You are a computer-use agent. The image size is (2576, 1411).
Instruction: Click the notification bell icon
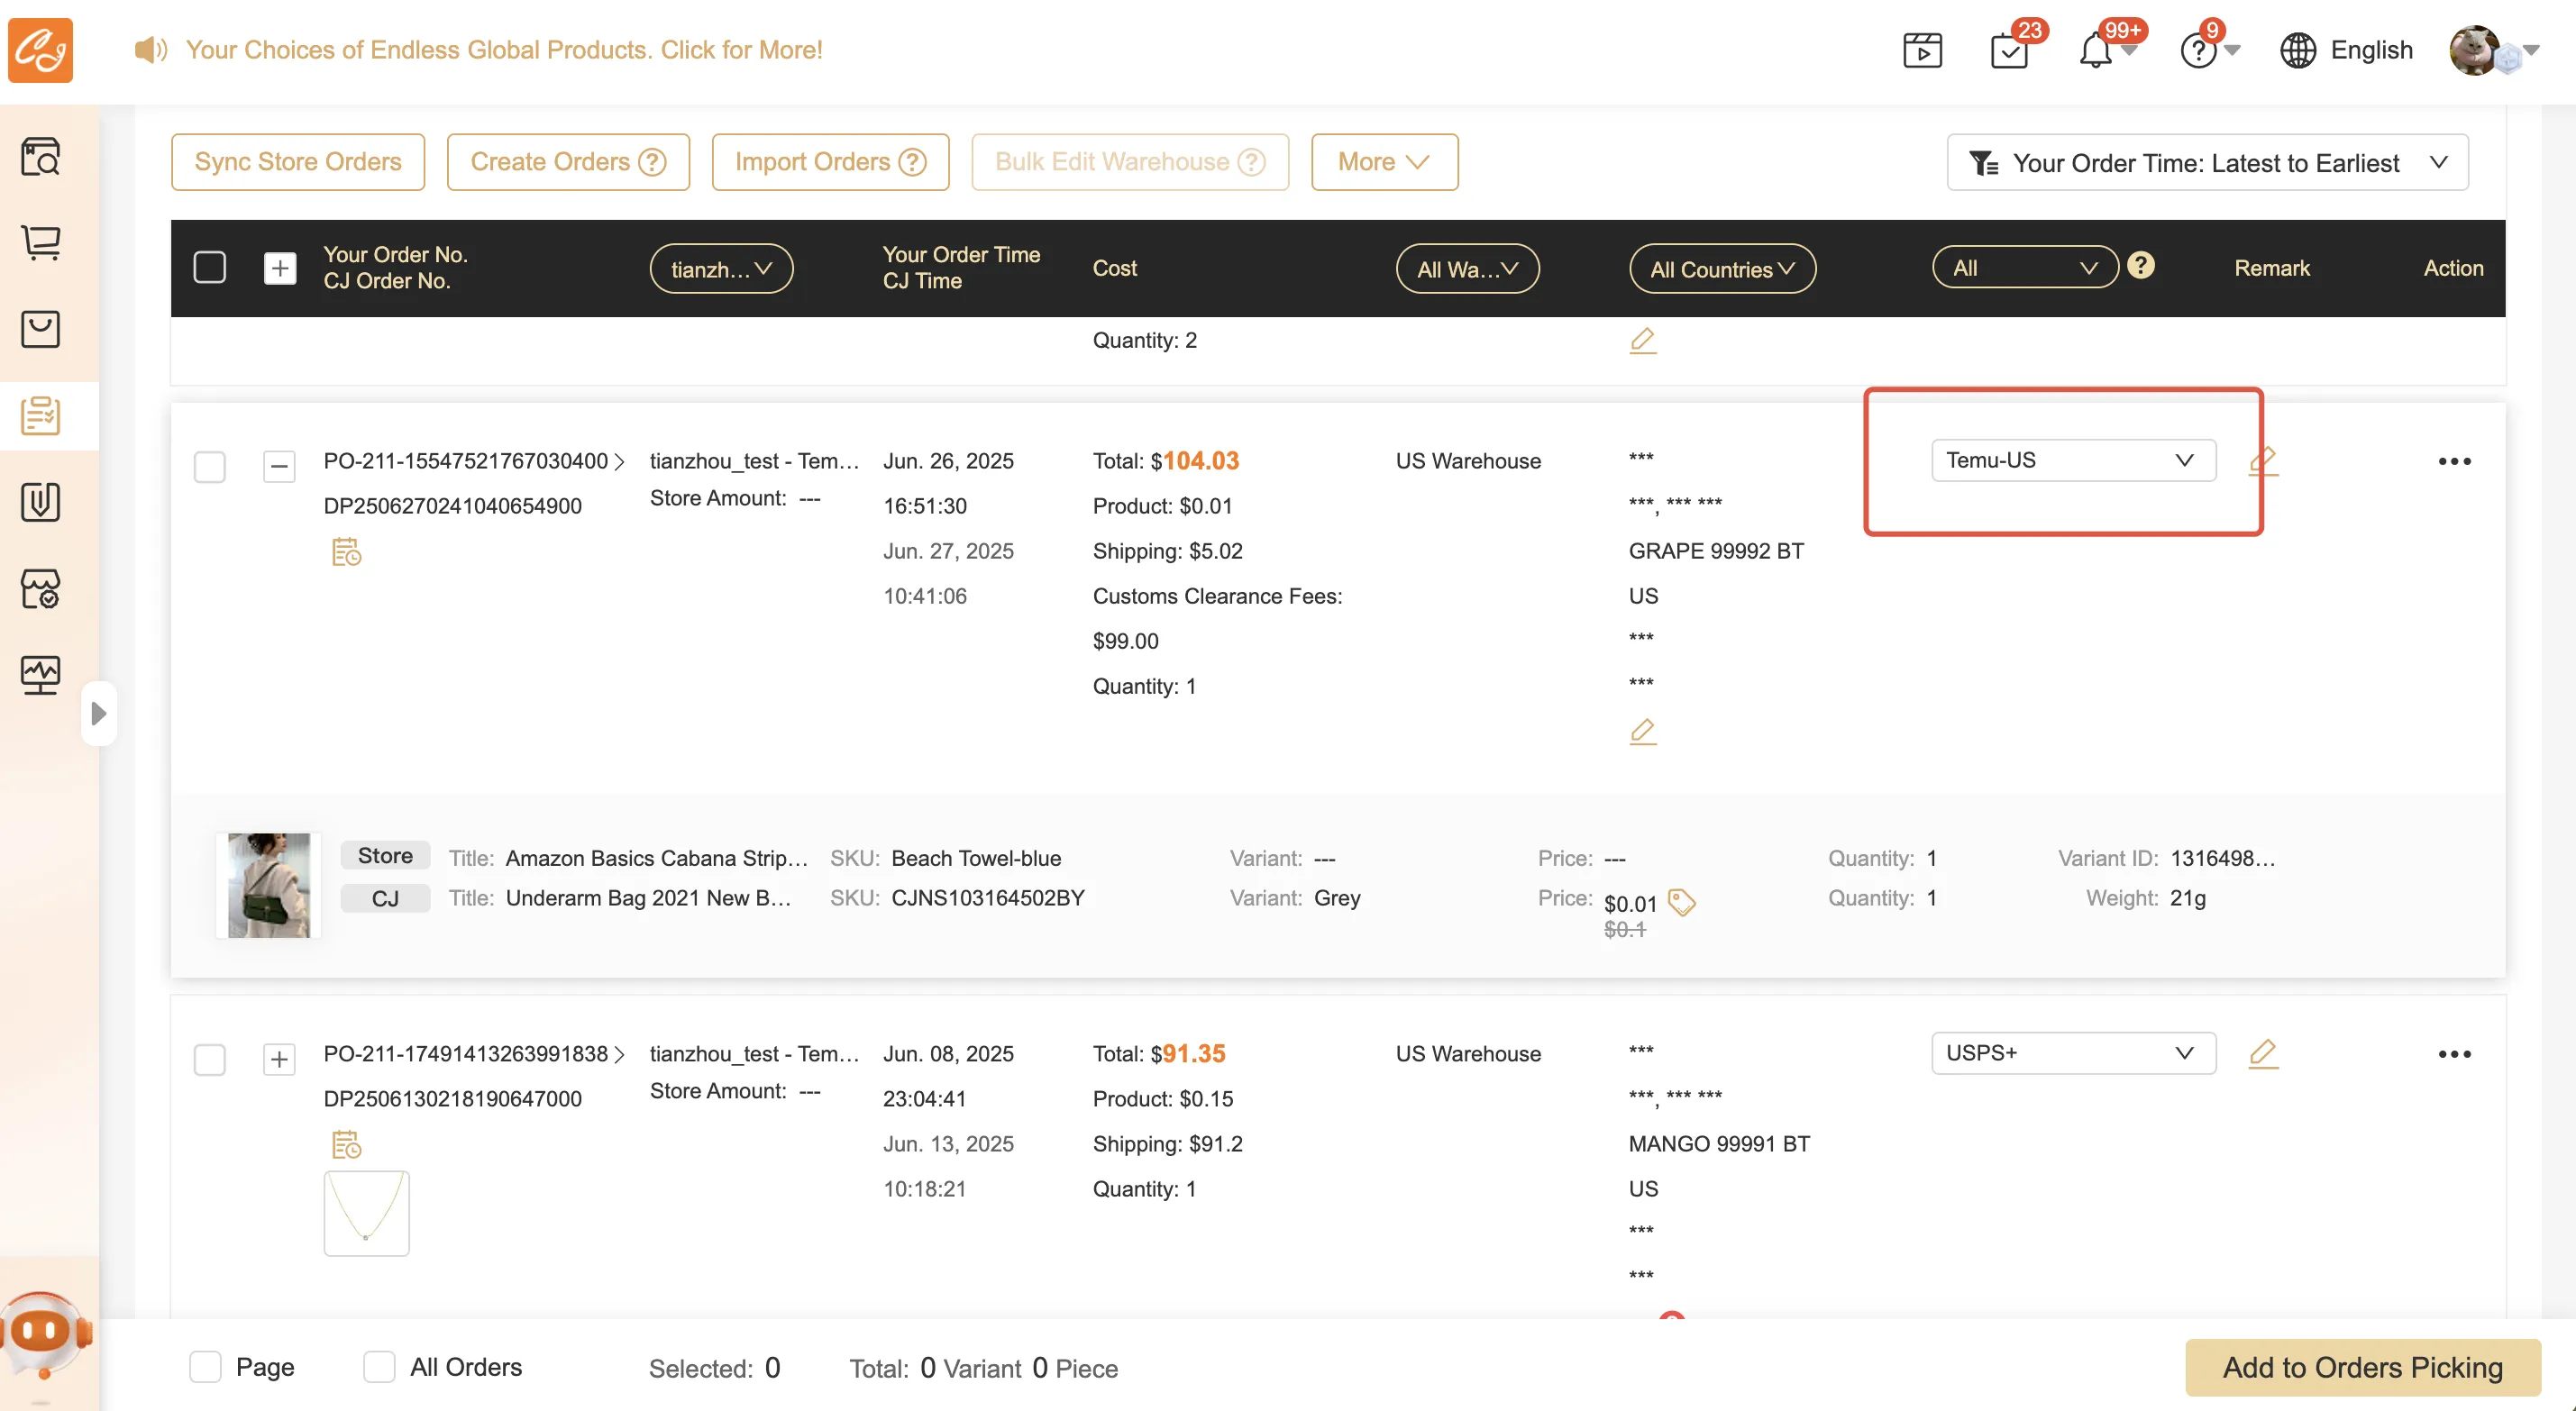click(2095, 50)
